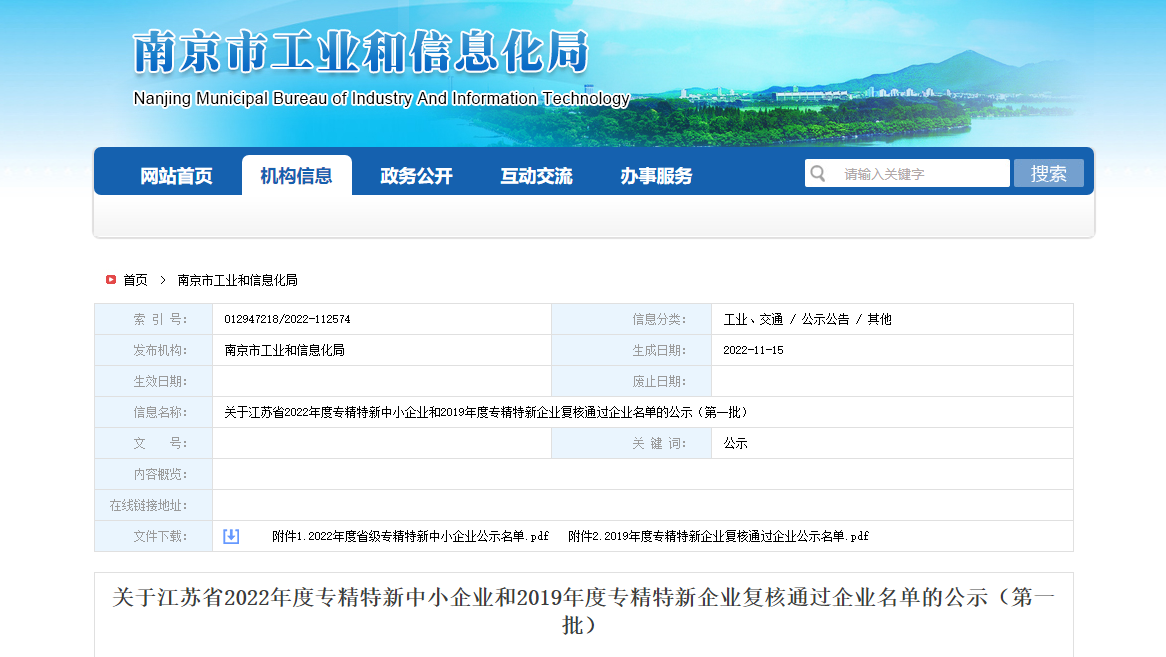Click the 信息分类 label cell

click(631, 319)
